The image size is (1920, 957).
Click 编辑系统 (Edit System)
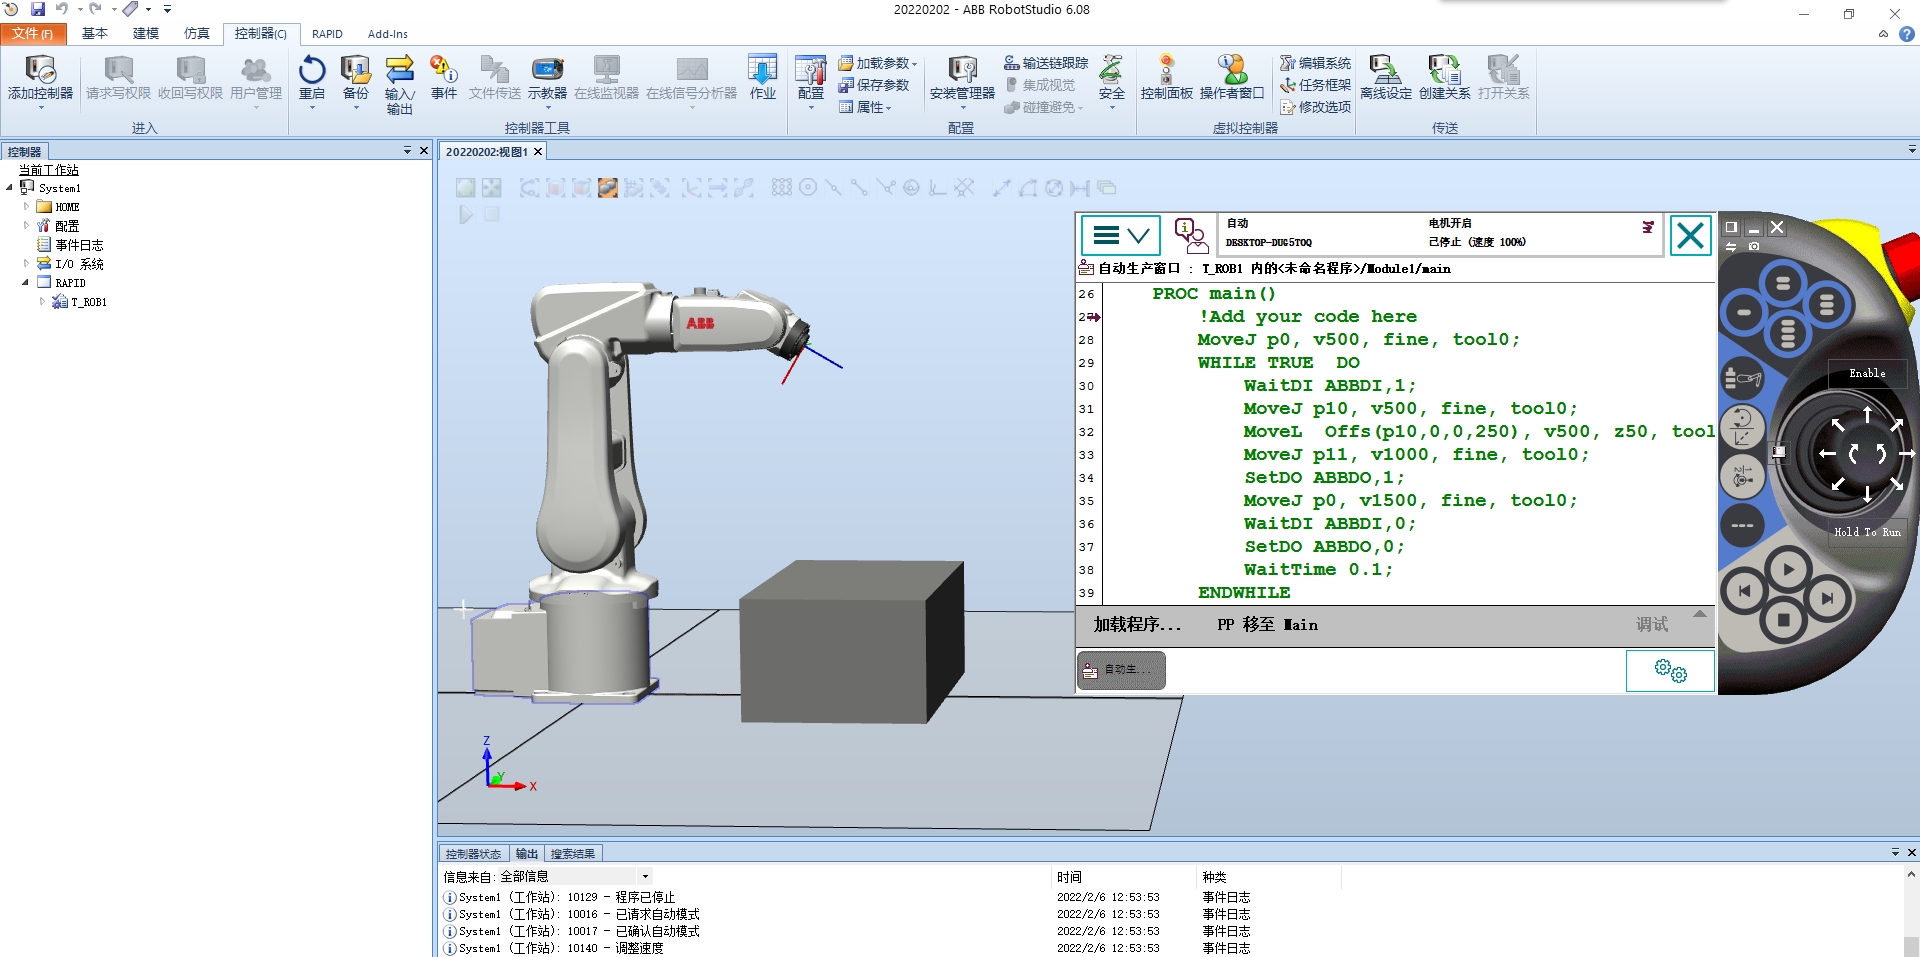point(1315,63)
